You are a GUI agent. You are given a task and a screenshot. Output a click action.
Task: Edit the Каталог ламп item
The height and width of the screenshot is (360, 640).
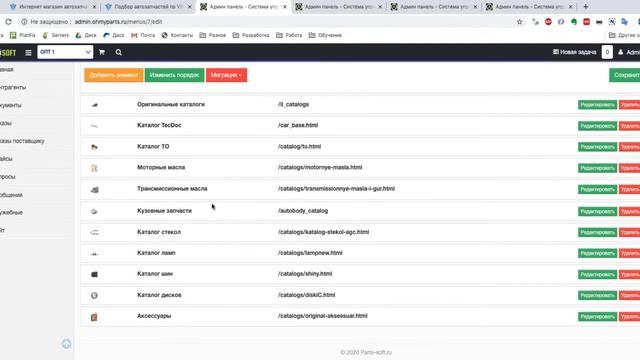[x=597, y=253]
